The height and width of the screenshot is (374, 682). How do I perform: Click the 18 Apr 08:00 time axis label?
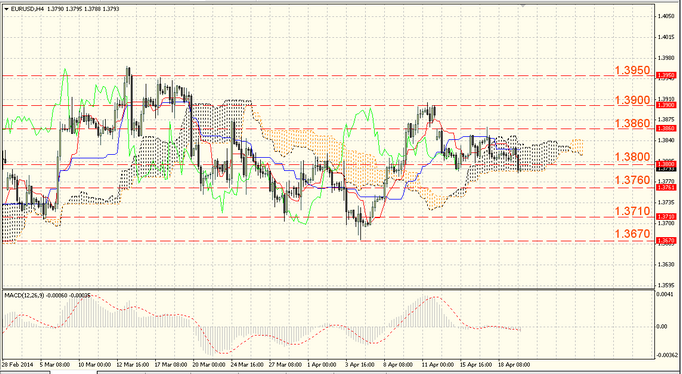tap(514, 364)
